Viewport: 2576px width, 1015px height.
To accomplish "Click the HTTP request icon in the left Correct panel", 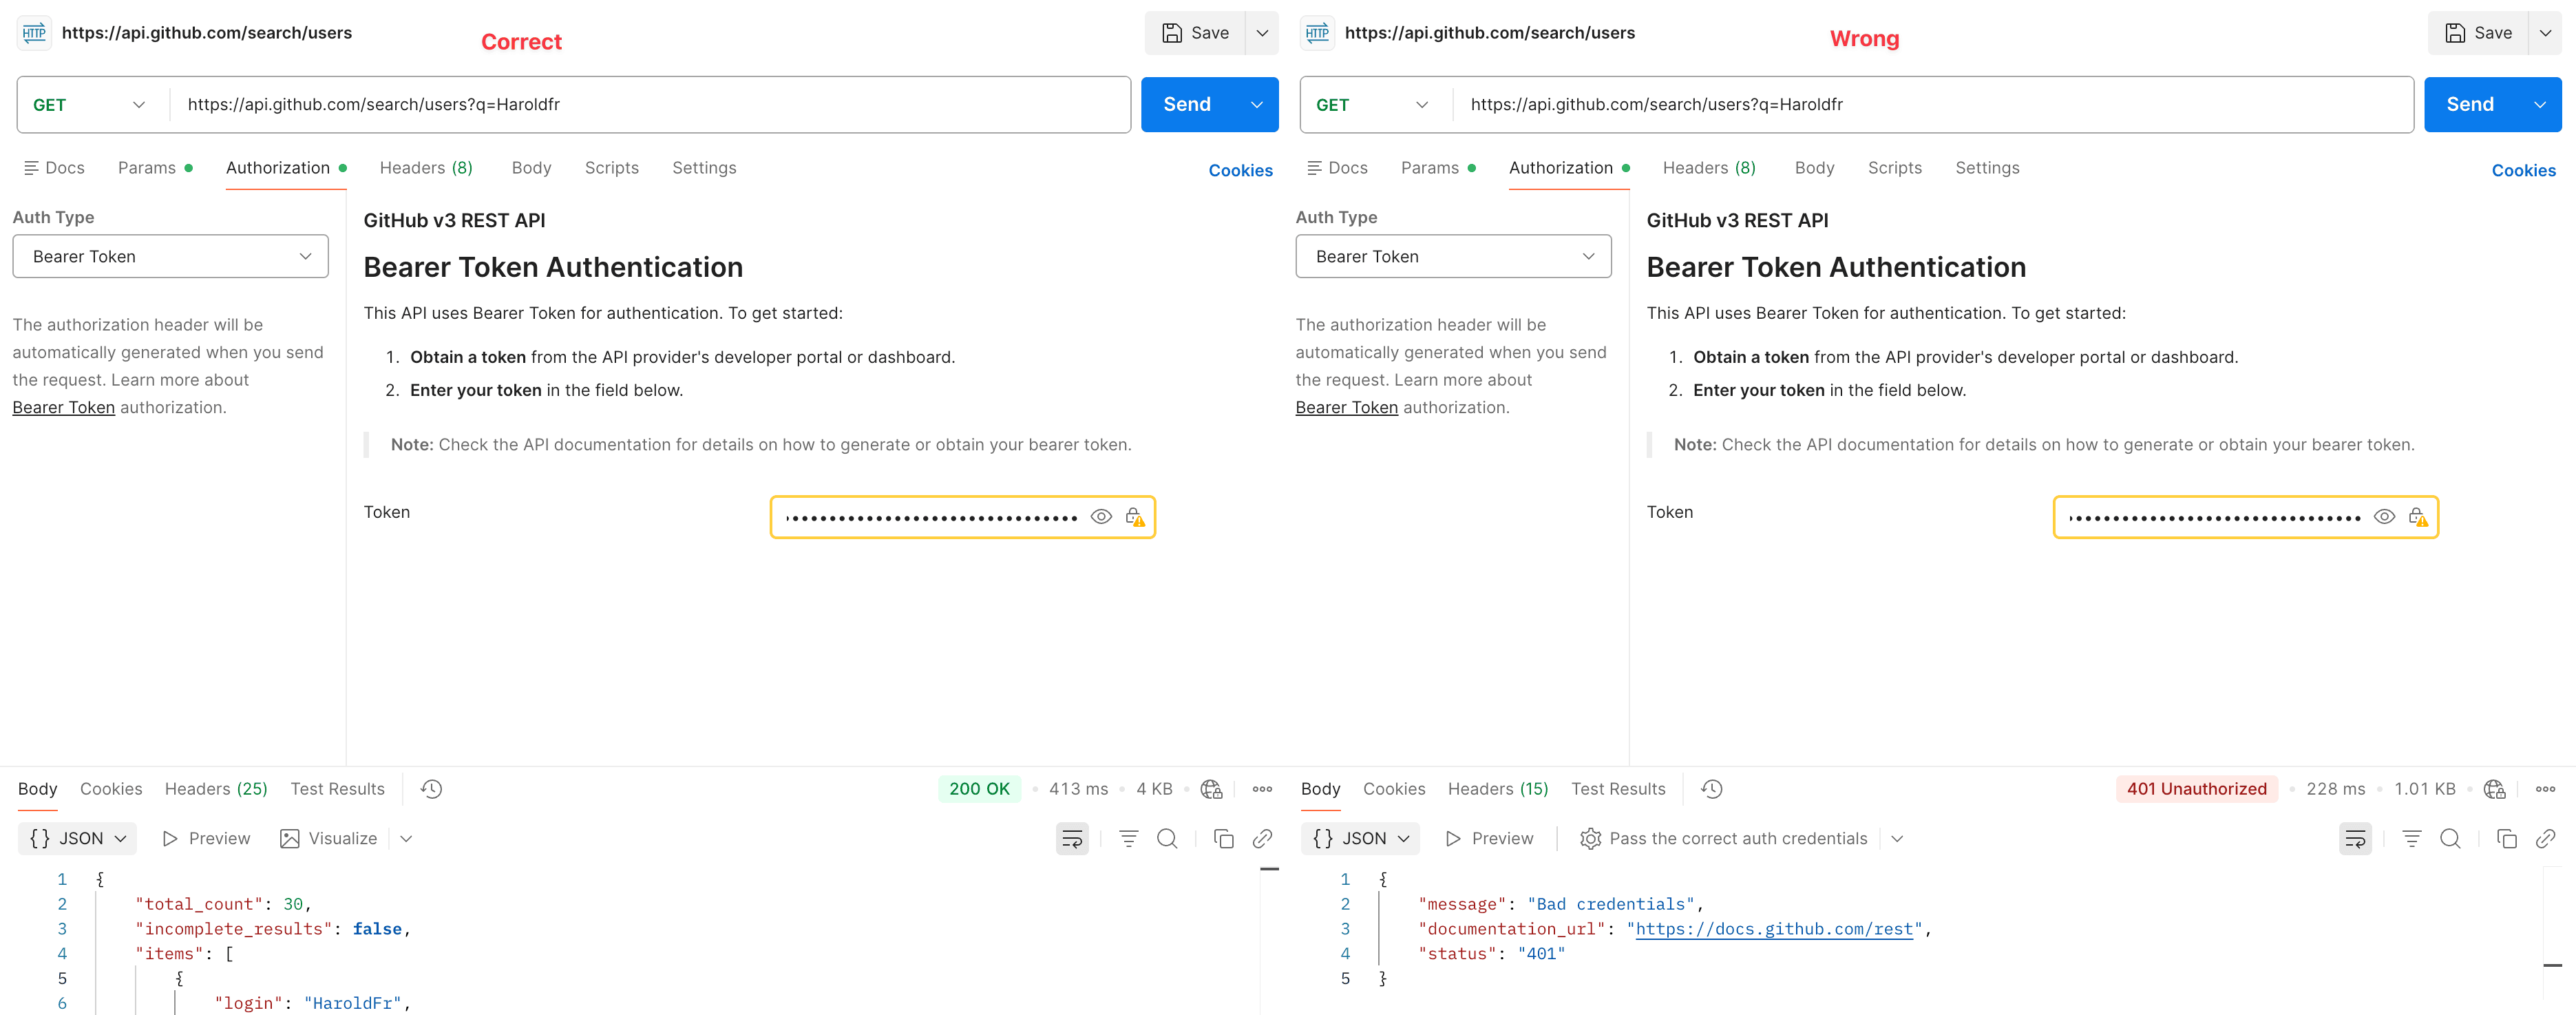I will (x=34, y=33).
